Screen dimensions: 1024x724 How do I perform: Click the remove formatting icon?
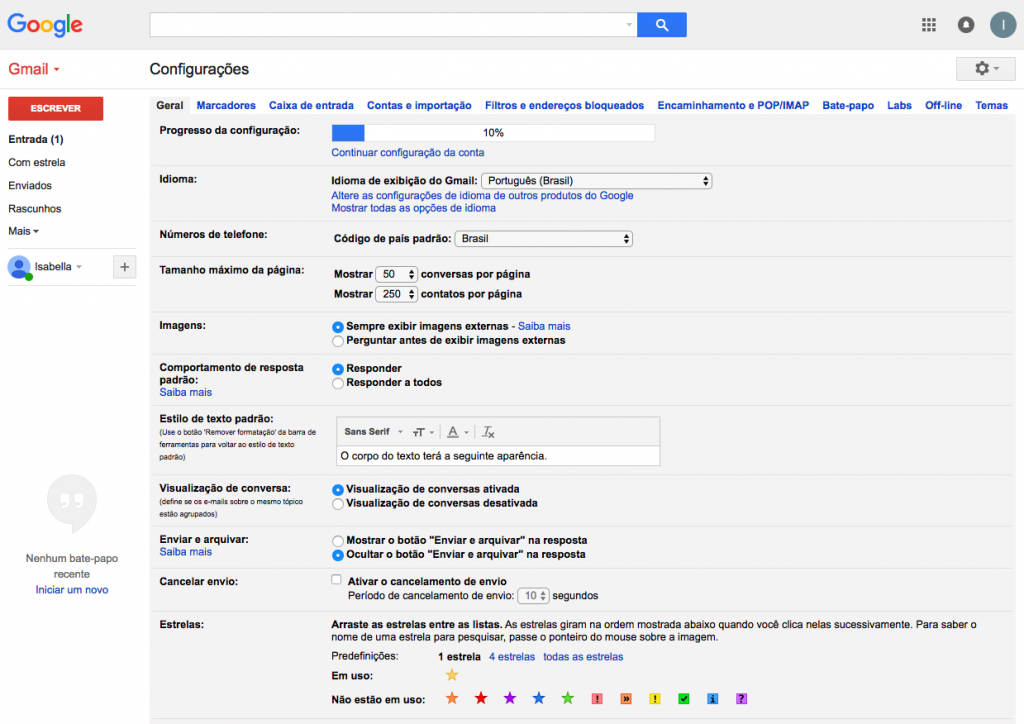point(488,432)
